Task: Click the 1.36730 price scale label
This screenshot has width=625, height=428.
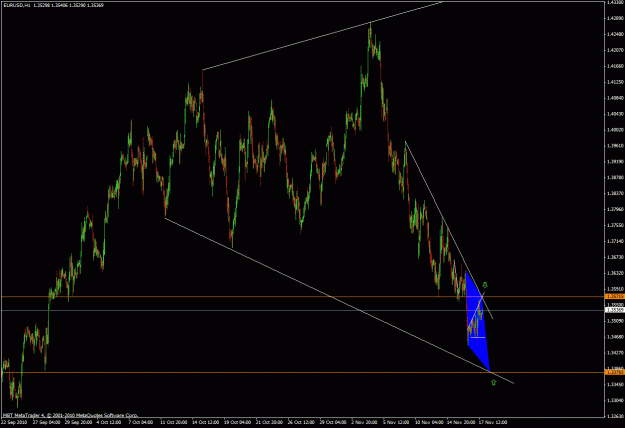Action: (x=615, y=257)
